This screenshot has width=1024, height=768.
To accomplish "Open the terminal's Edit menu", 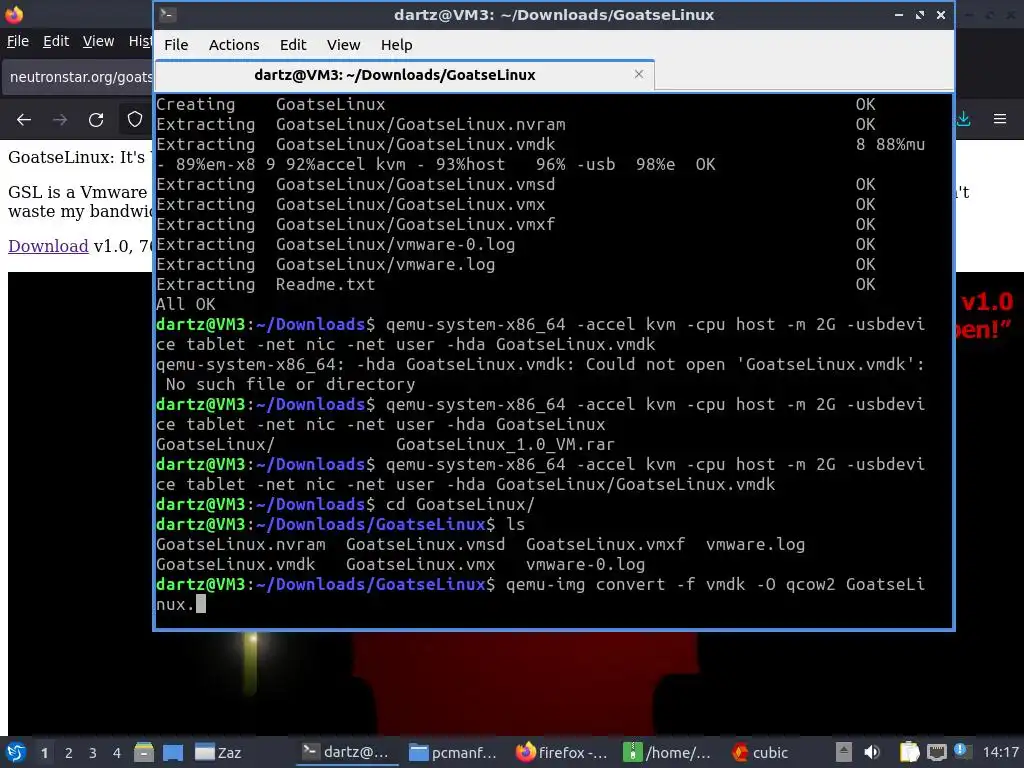I will coord(293,44).
